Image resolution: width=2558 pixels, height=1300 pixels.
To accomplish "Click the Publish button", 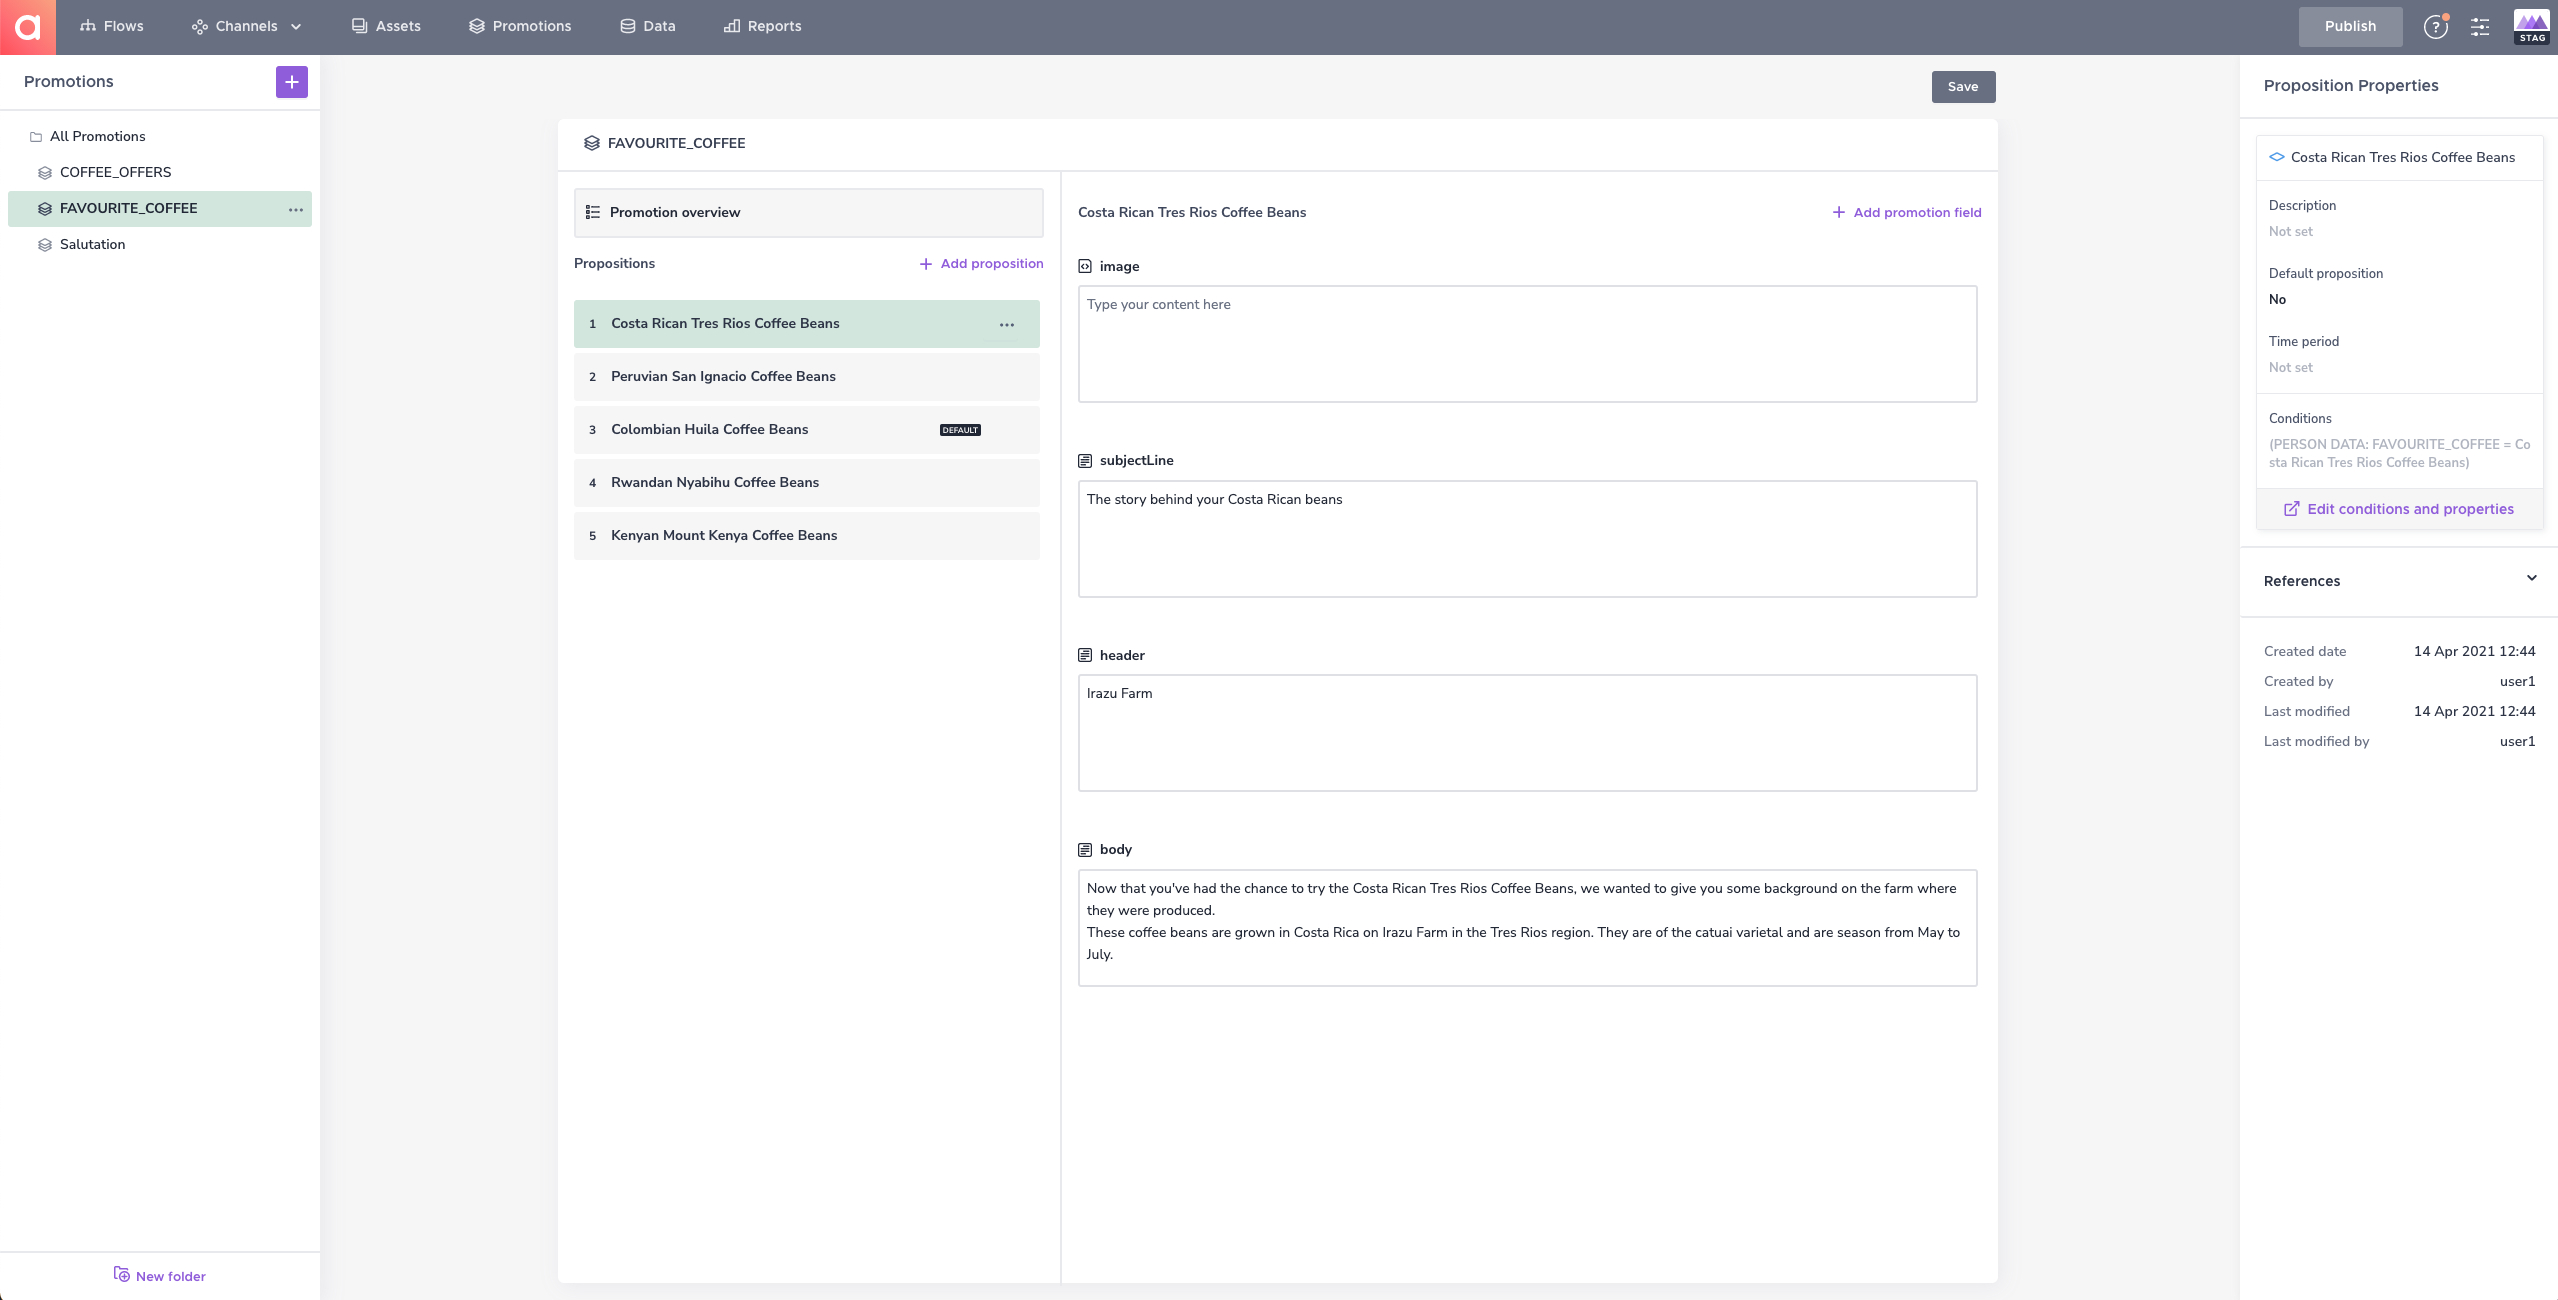I will (x=2350, y=26).
